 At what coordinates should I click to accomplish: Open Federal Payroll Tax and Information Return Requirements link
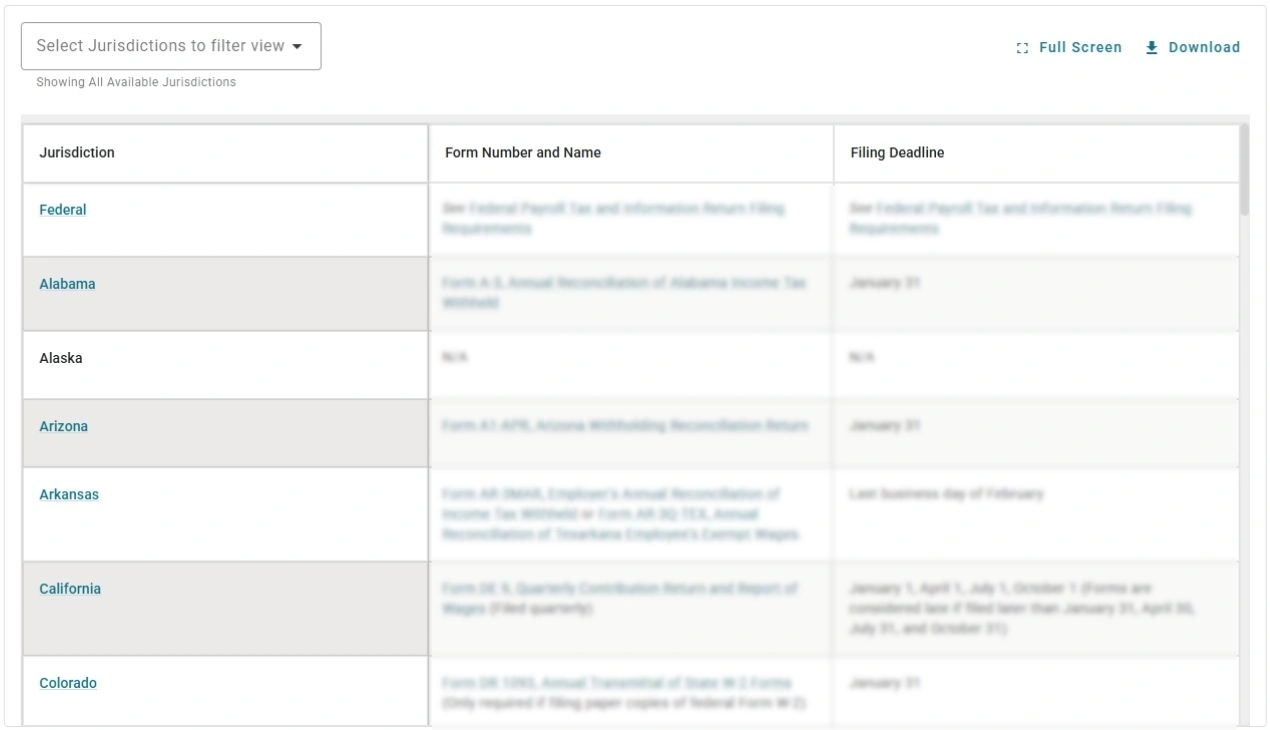[614, 219]
